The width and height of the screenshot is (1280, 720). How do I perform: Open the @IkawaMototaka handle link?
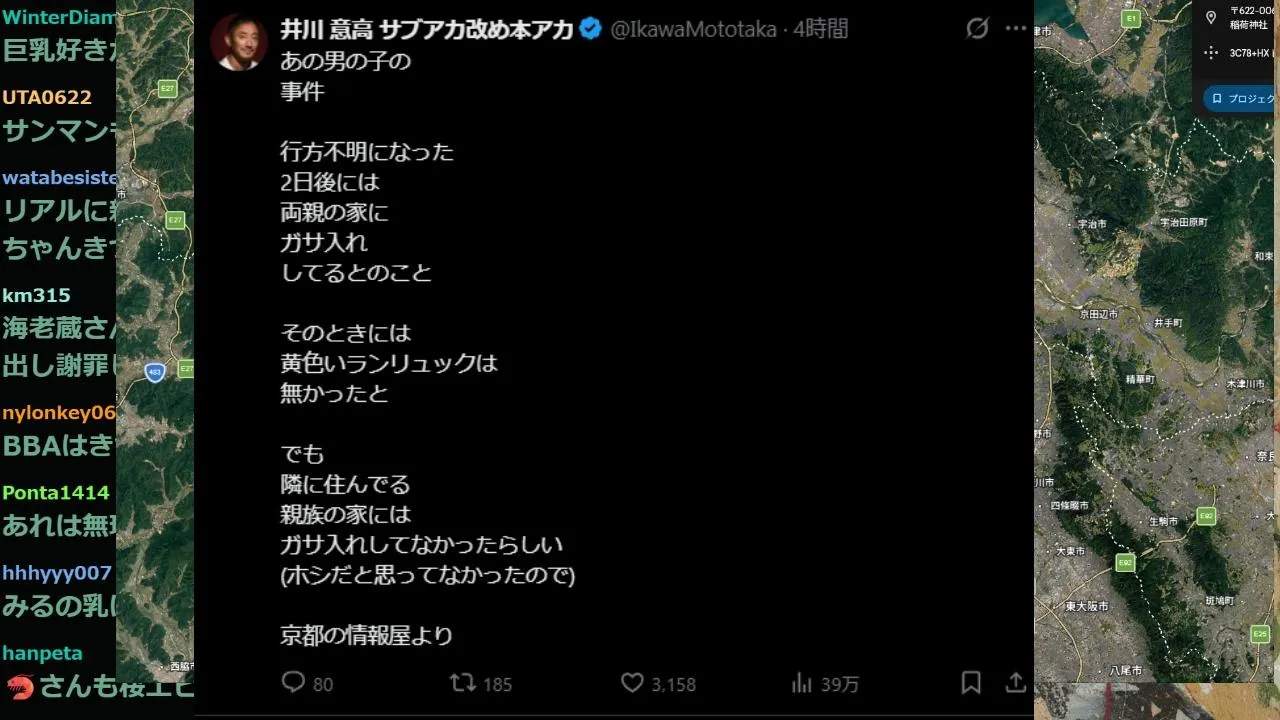pos(693,29)
